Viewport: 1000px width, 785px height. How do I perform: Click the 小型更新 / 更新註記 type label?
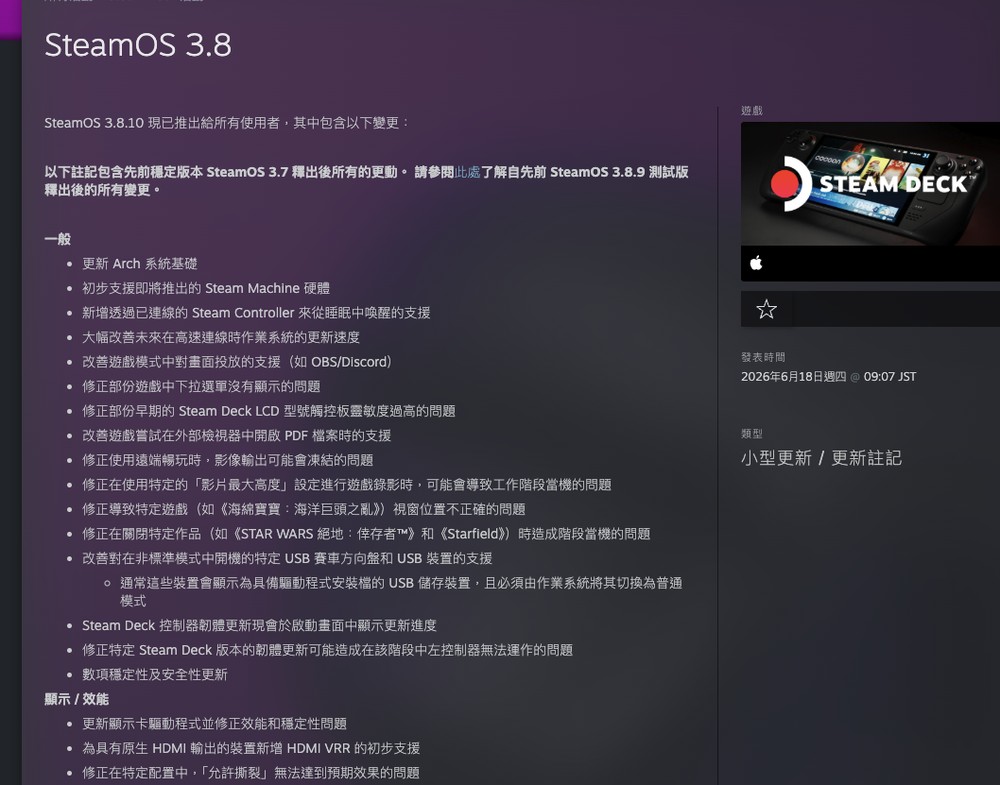pyautogui.click(x=821, y=458)
